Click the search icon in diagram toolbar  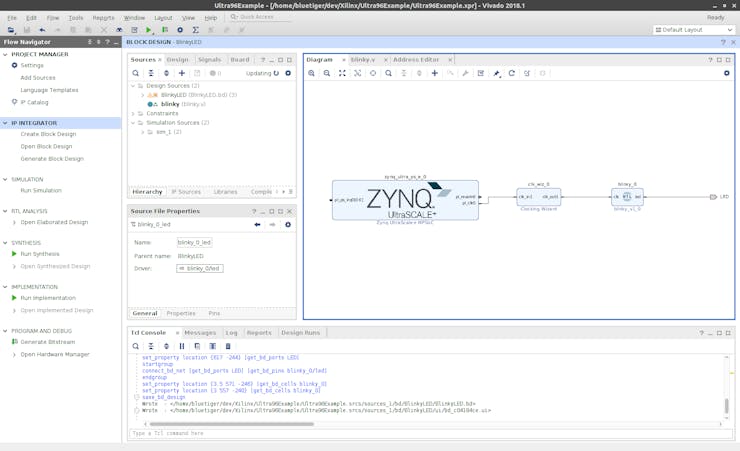coord(388,73)
